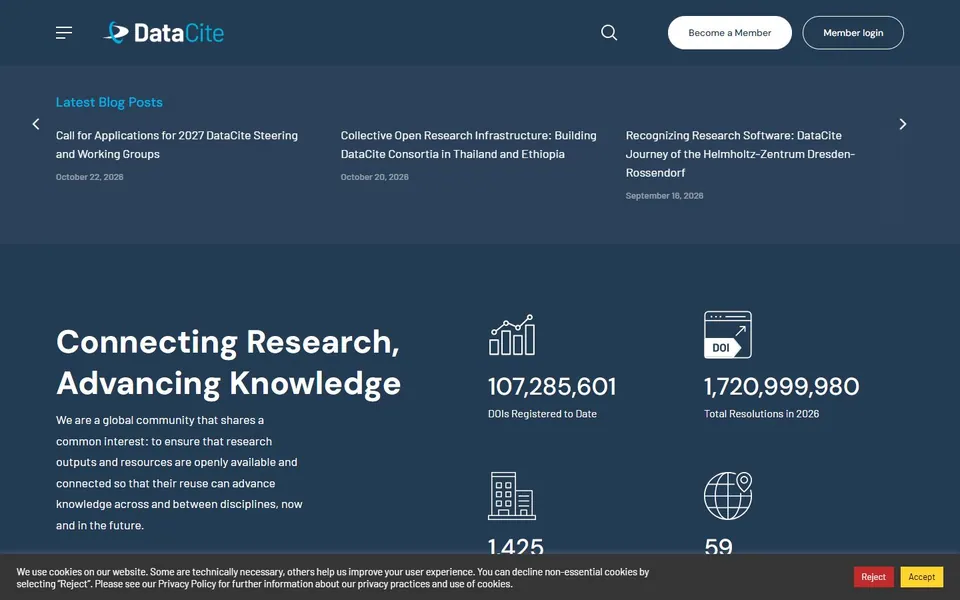This screenshot has width=960, height=600.
Task: Accept cookies in the banner
Action: [x=921, y=577]
